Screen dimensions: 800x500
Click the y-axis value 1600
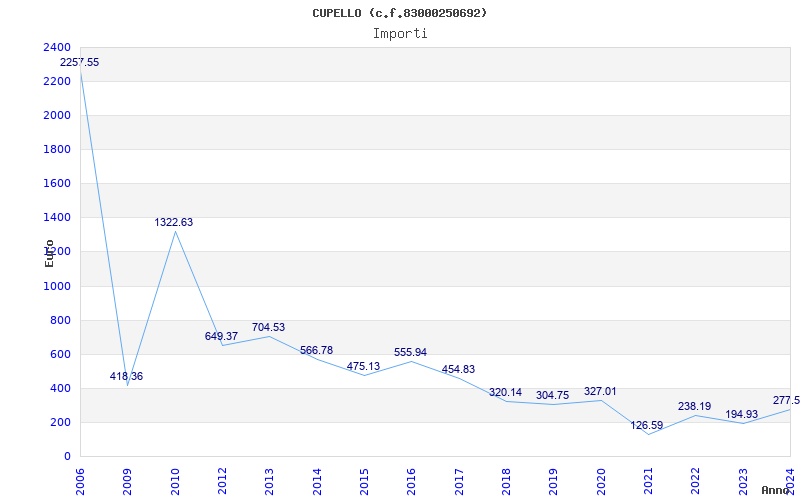pyautogui.click(x=58, y=184)
